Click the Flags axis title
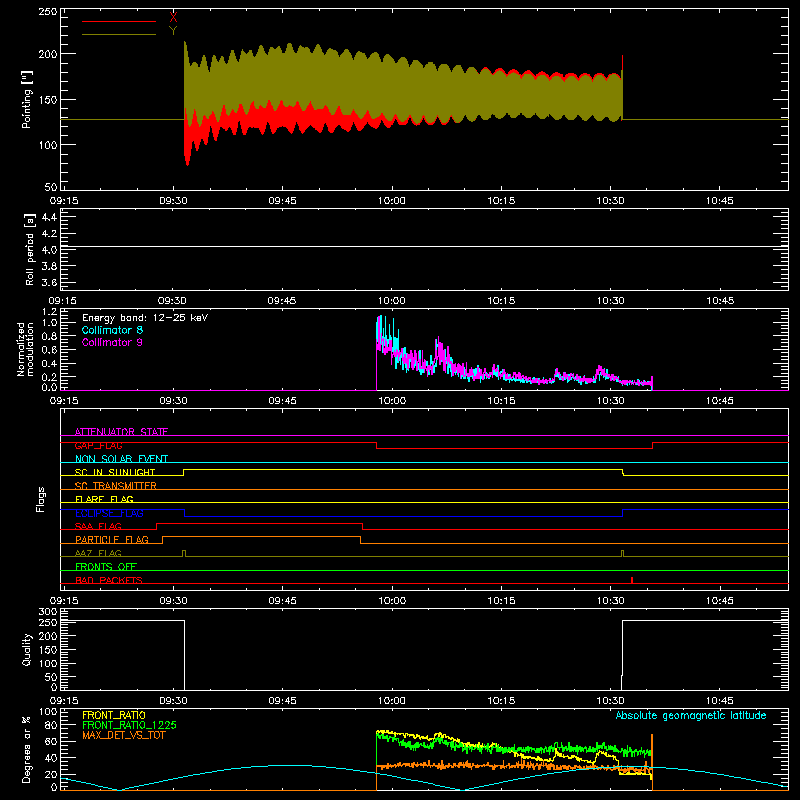800x800 pixels. [41, 499]
